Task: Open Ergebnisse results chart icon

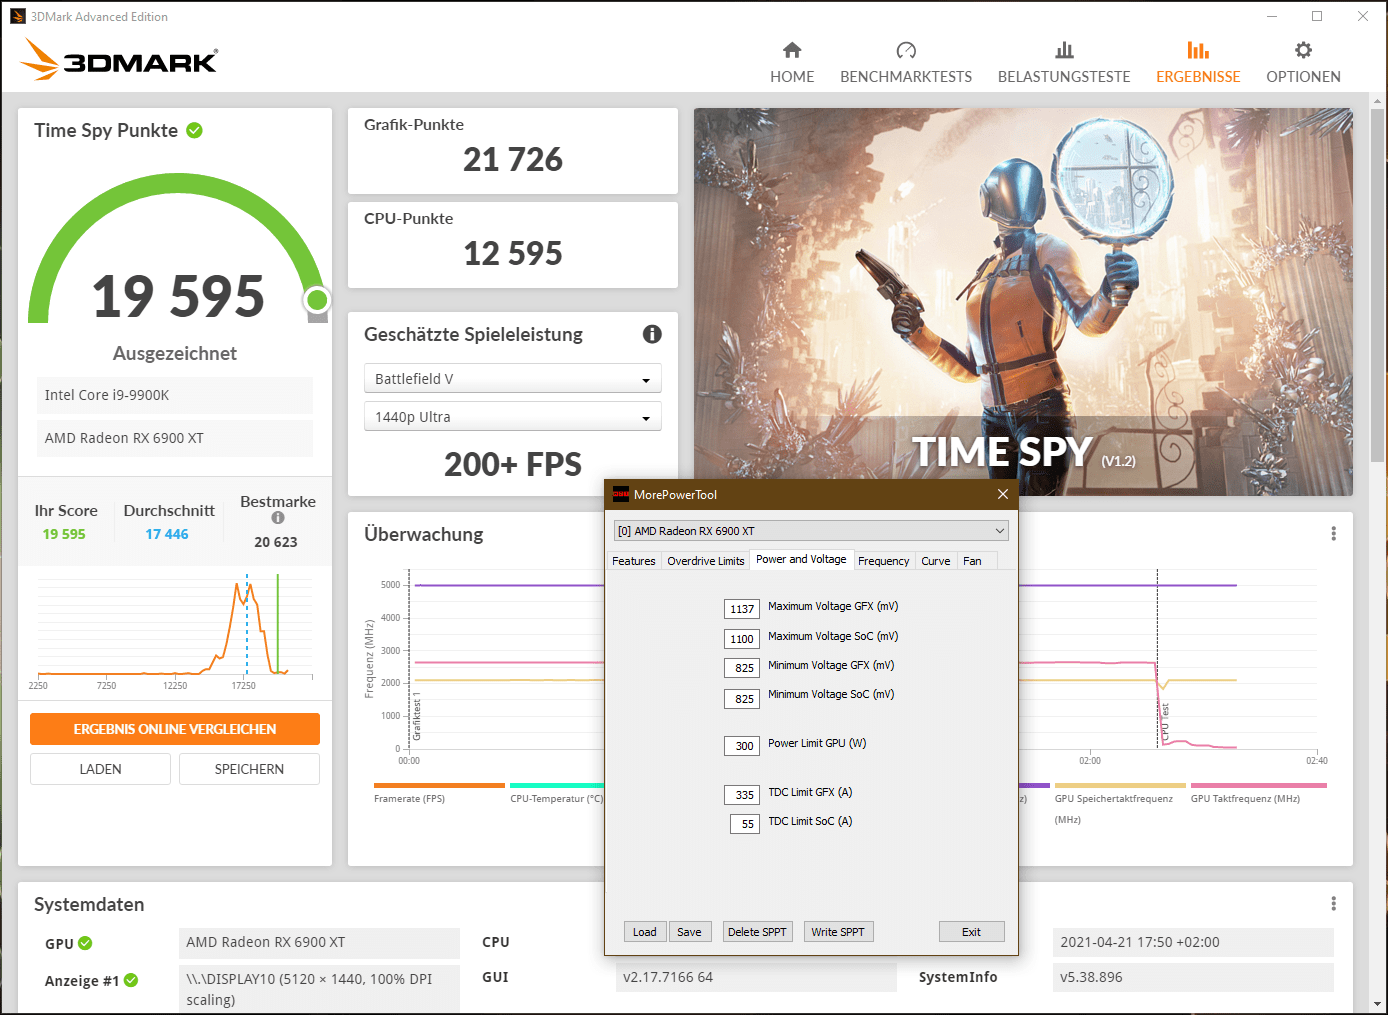Action: coord(1198,50)
